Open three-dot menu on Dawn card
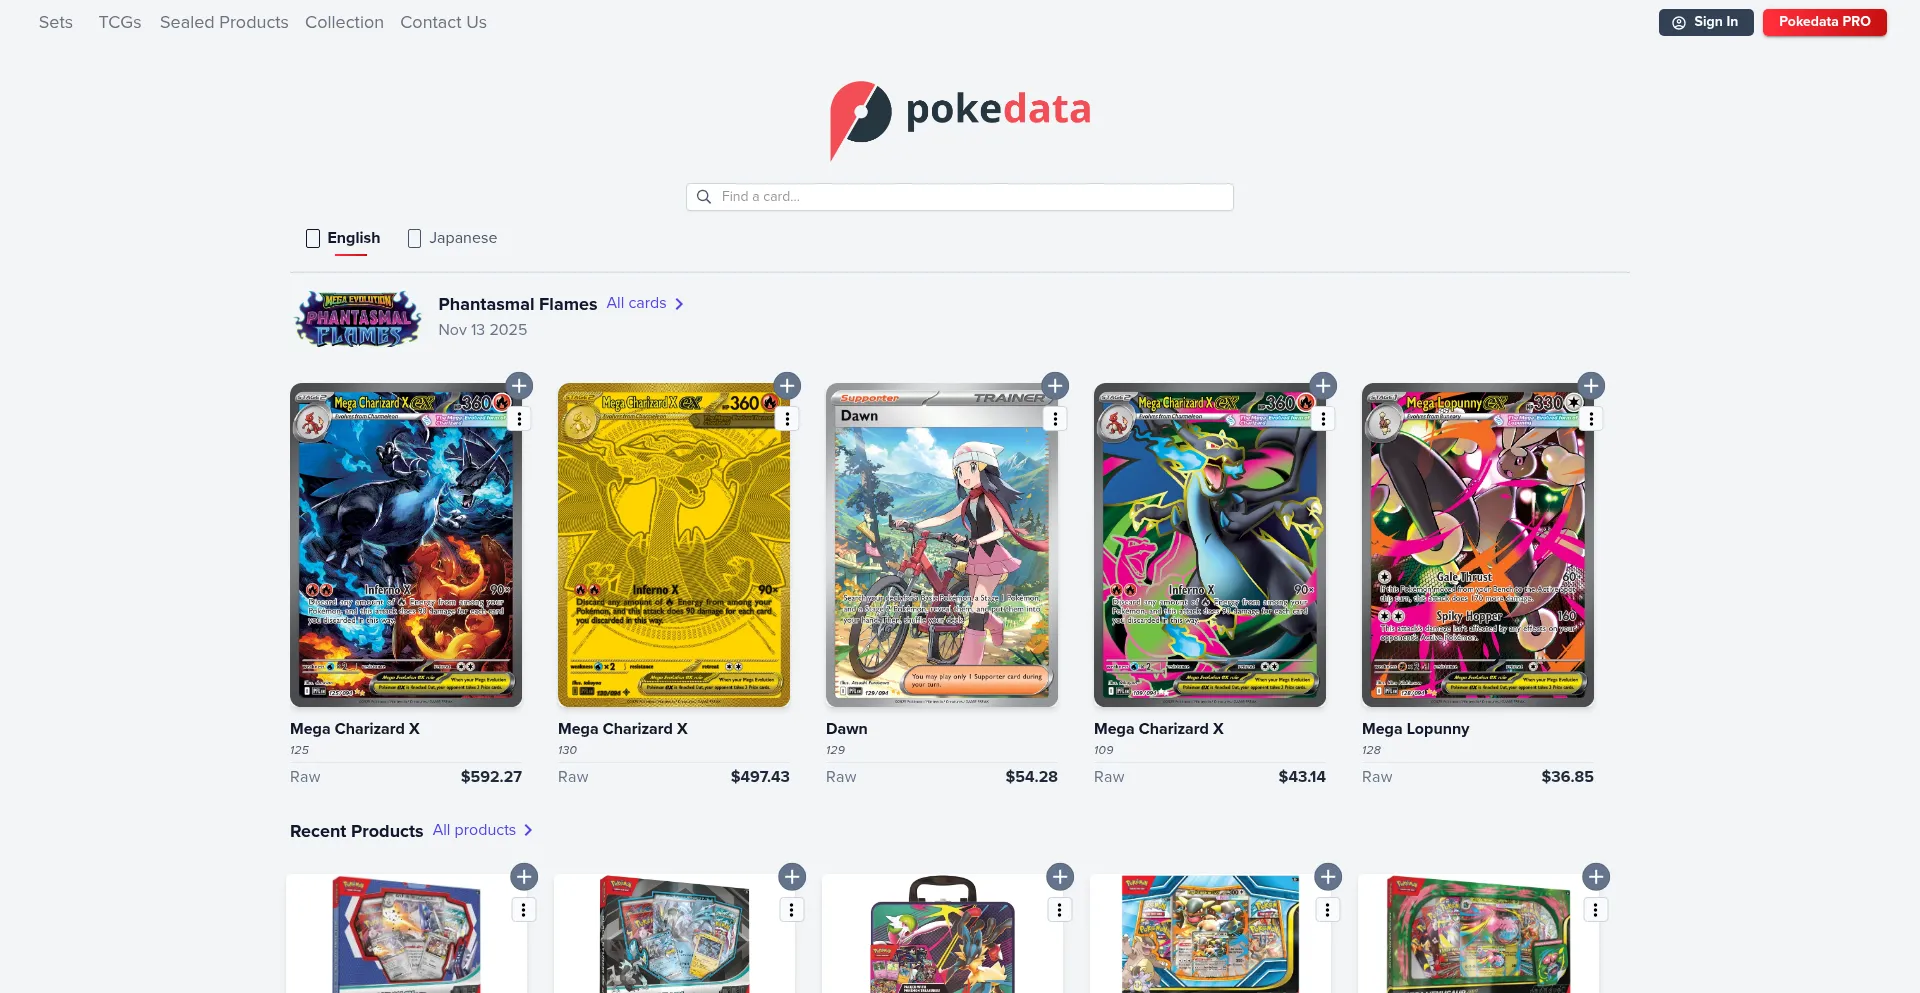Viewport: 1920px width, 993px height. pyautogui.click(x=1055, y=419)
